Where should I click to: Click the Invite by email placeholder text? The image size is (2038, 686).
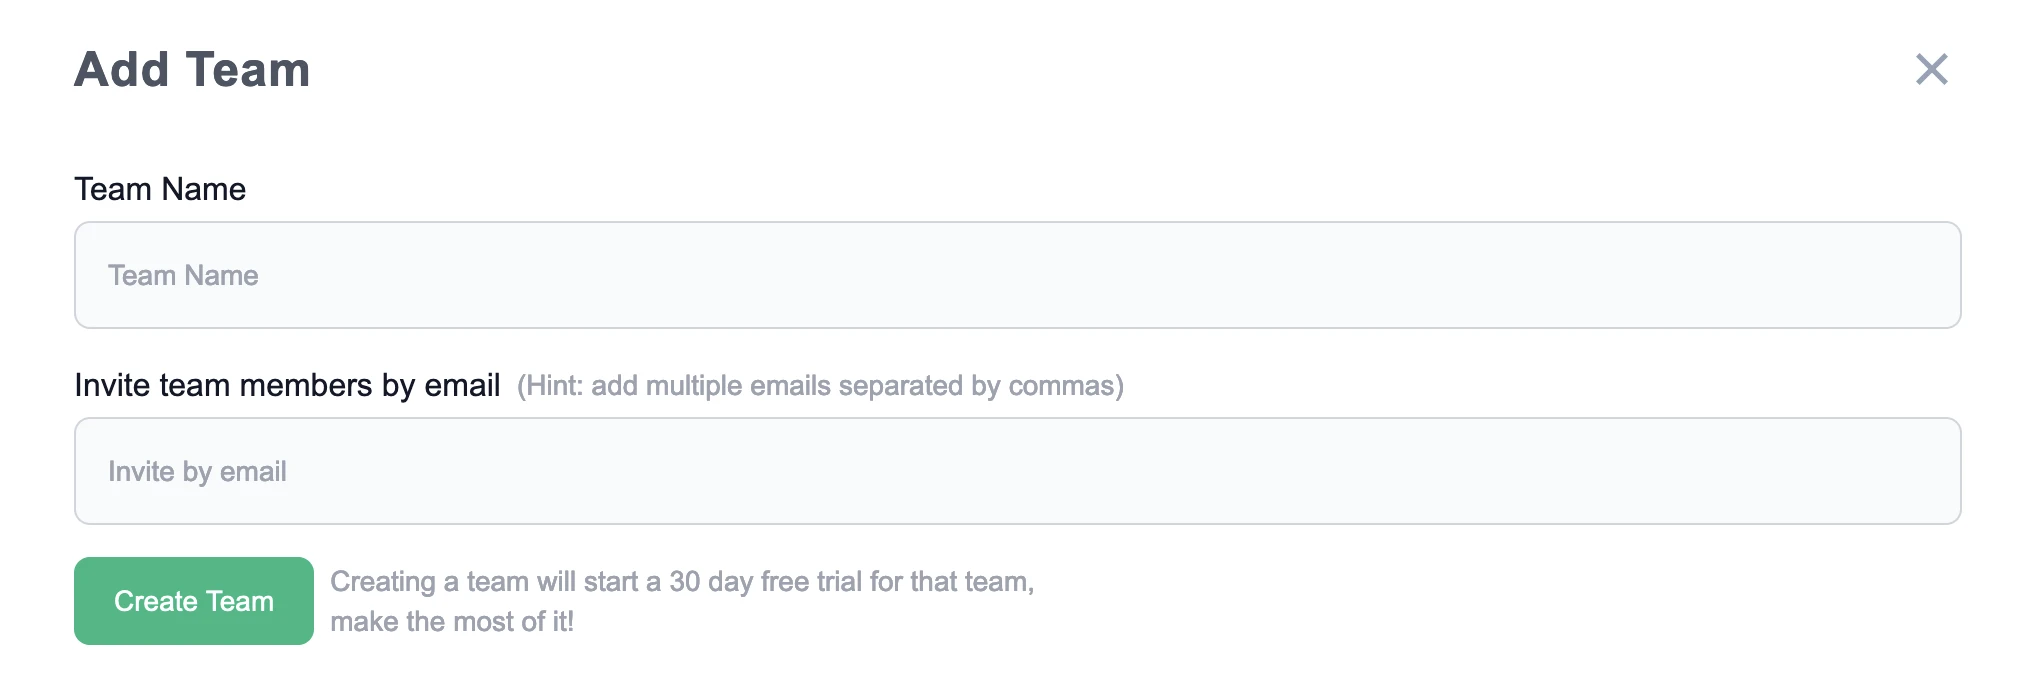[197, 470]
